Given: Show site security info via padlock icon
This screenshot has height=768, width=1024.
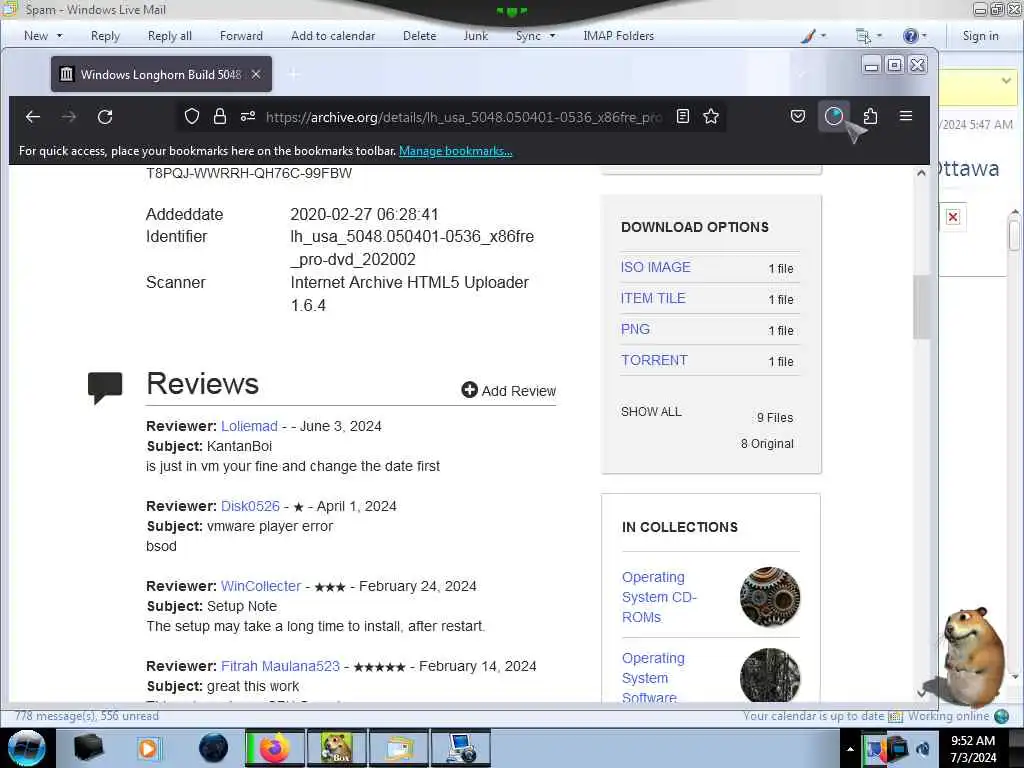Looking at the screenshot, I should point(220,116).
